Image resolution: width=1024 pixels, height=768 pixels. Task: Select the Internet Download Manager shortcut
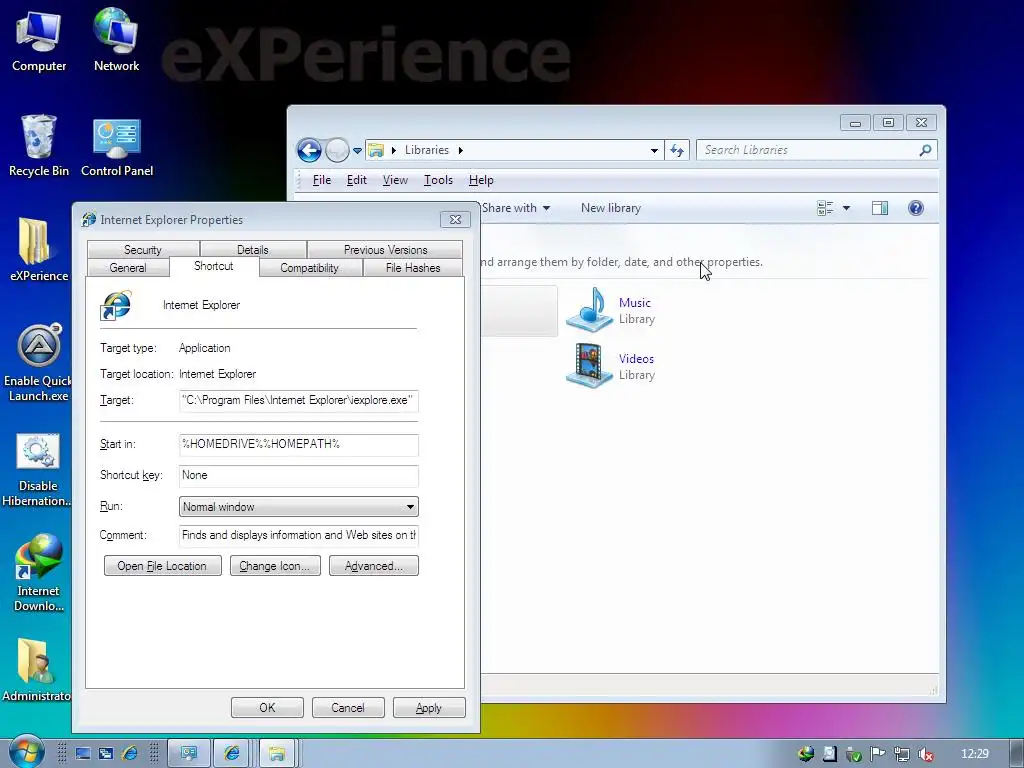(39, 573)
